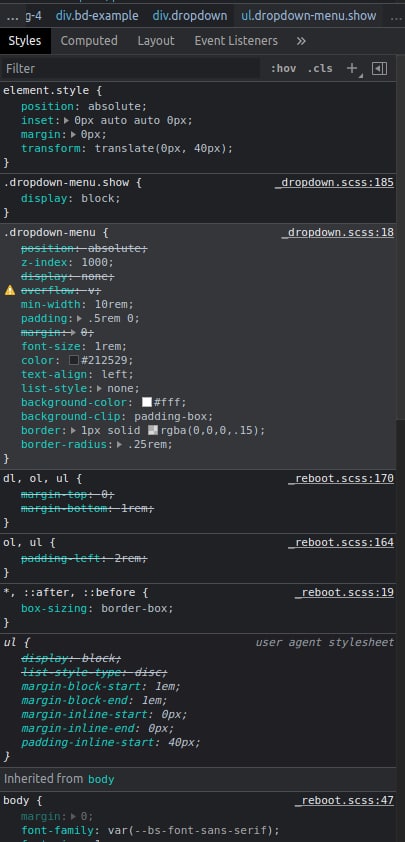The height and width of the screenshot is (842, 405).
Task: Open _reboot.scss:19 source link
Action: click(x=344, y=592)
